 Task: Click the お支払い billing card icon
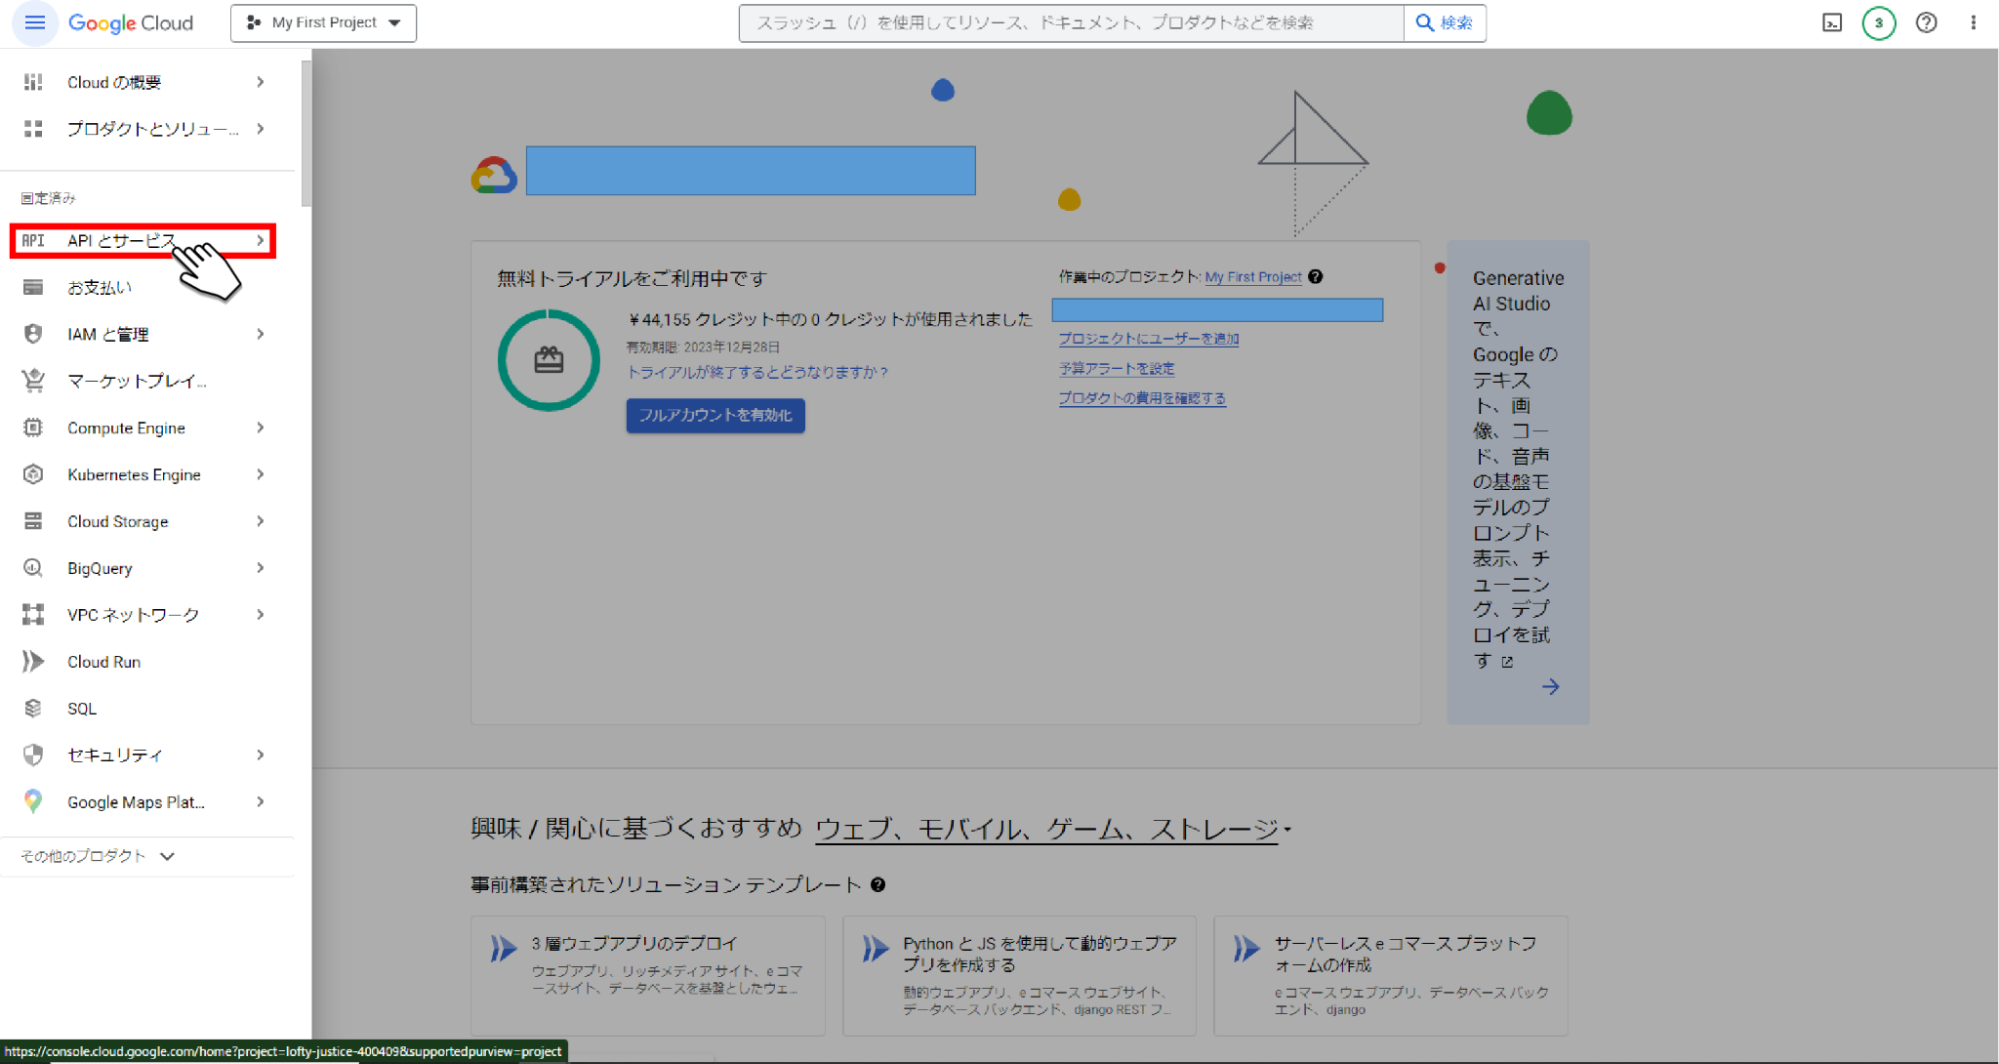pyautogui.click(x=33, y=288)
